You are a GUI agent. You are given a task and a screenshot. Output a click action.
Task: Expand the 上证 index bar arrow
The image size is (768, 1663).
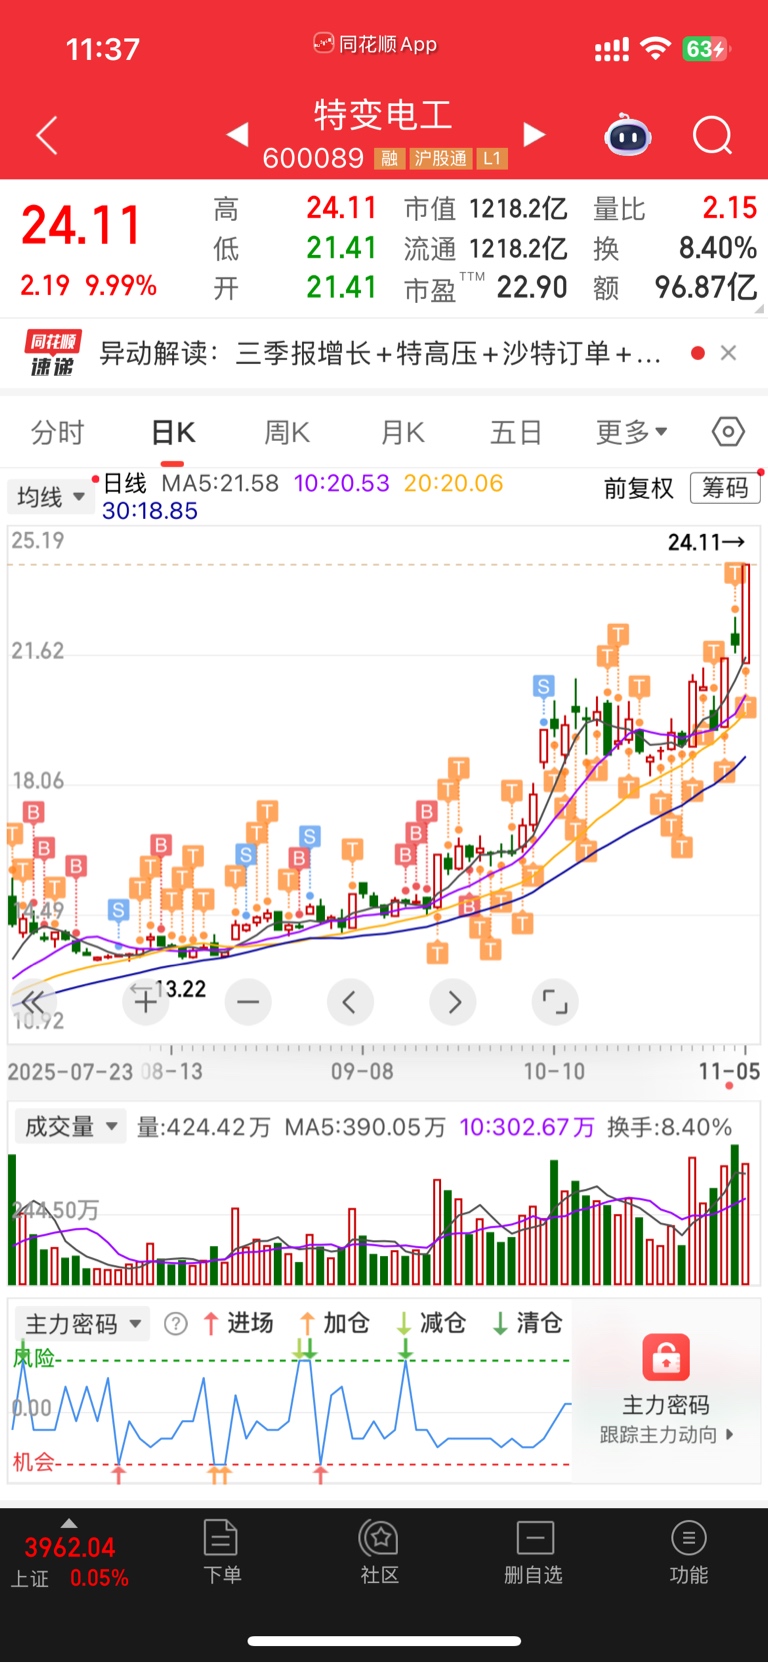[68, 1523]
